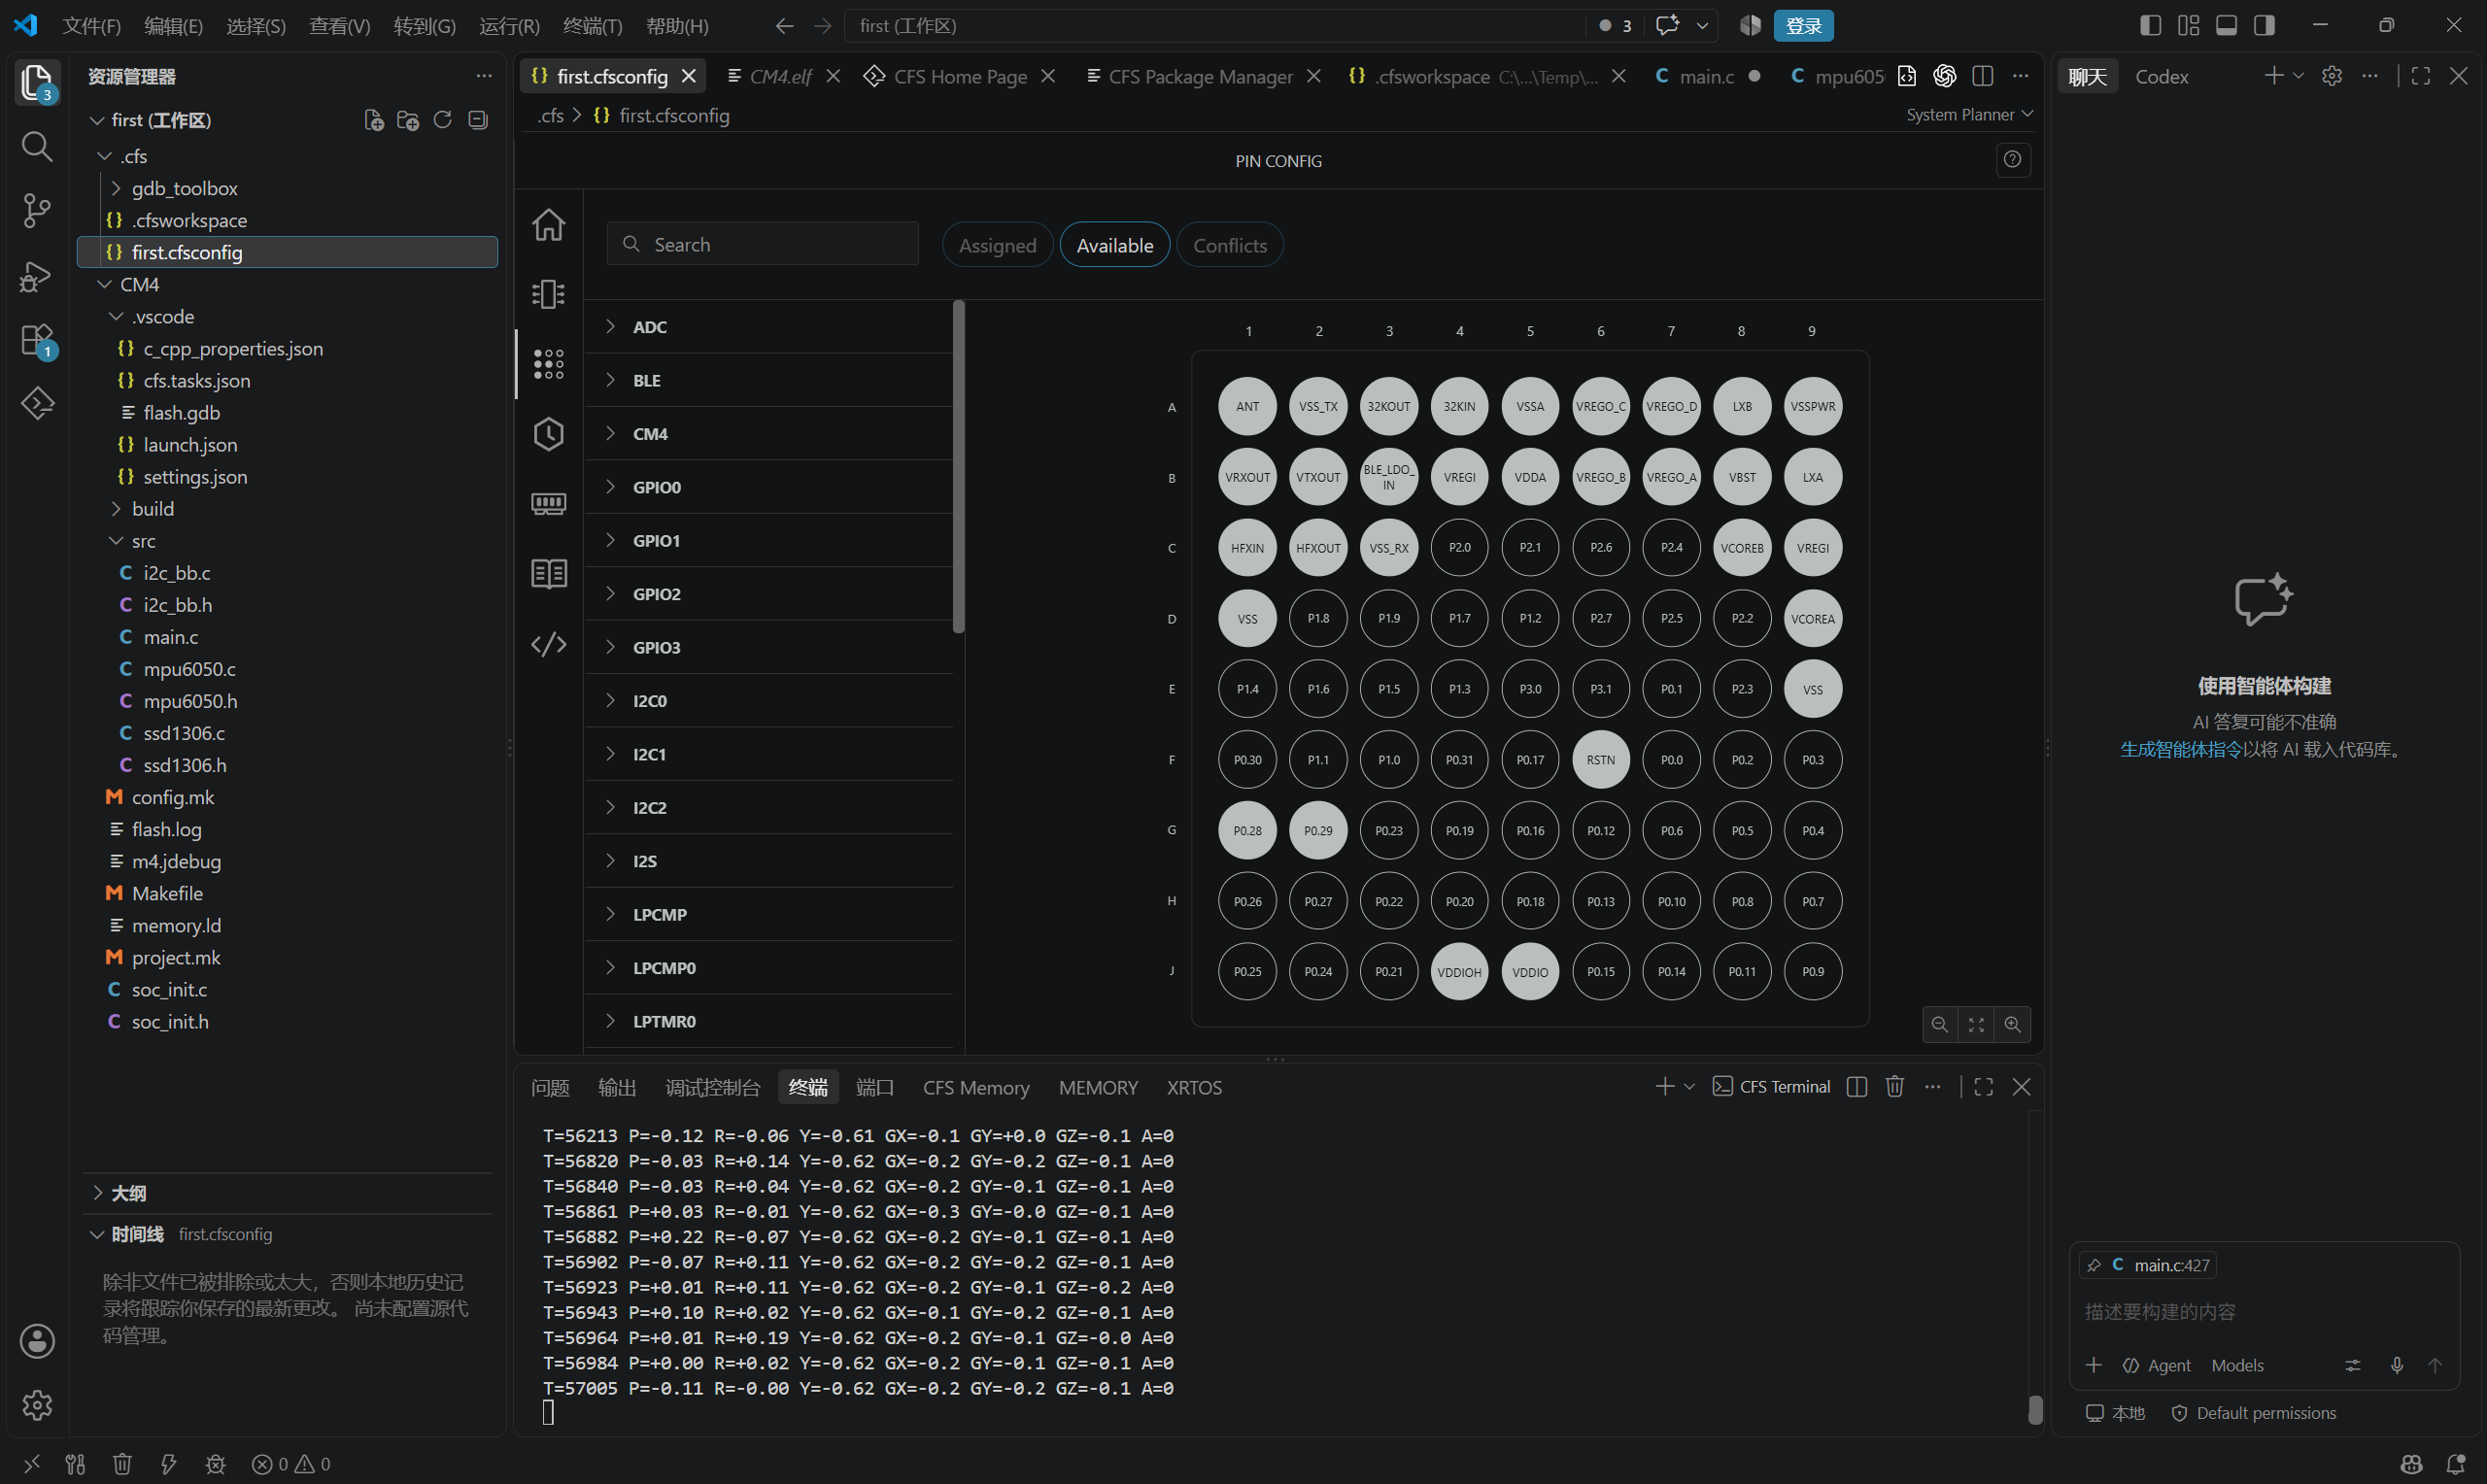Screen dimensions: 2487x1484
Task: Expand the build folder
Action: [287, 509]
